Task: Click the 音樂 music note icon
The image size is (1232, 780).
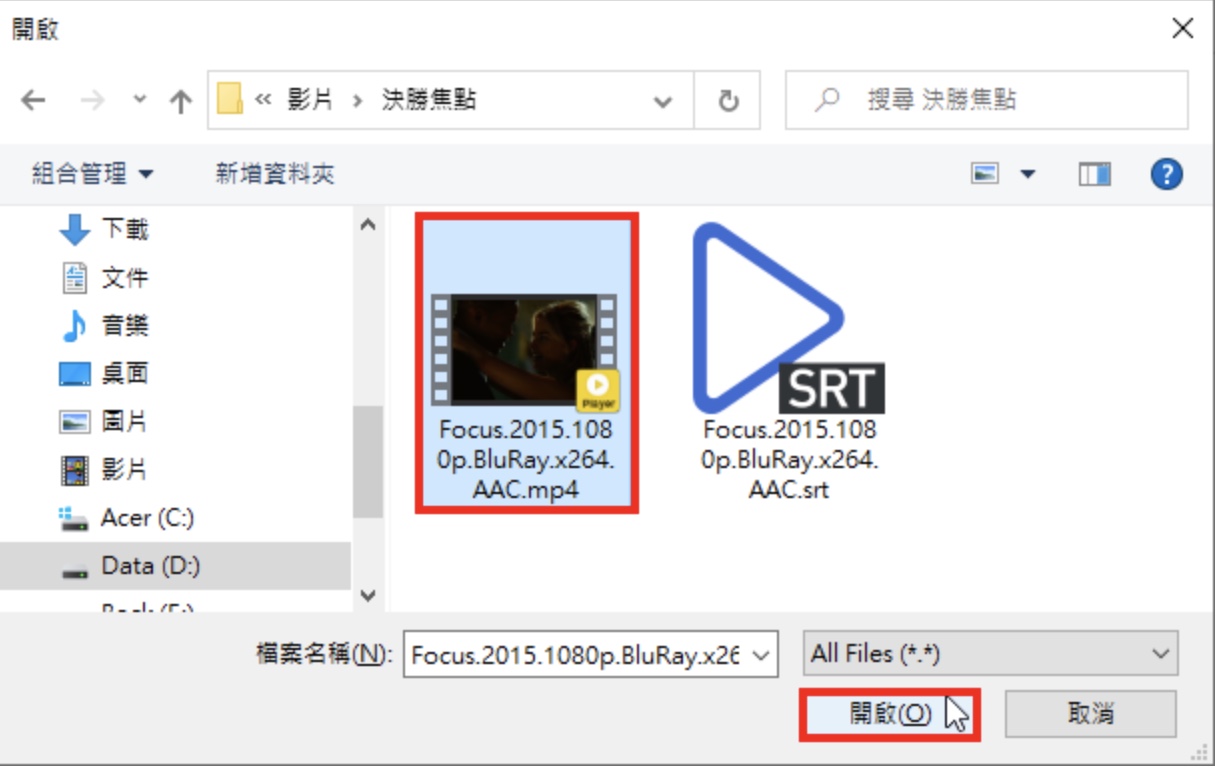Action: pos(75,326)
